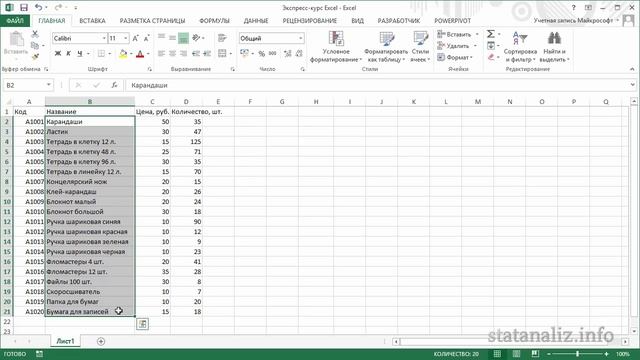Toggle italic К formatting
Screen dimensions: 640x360
[69, 53]
